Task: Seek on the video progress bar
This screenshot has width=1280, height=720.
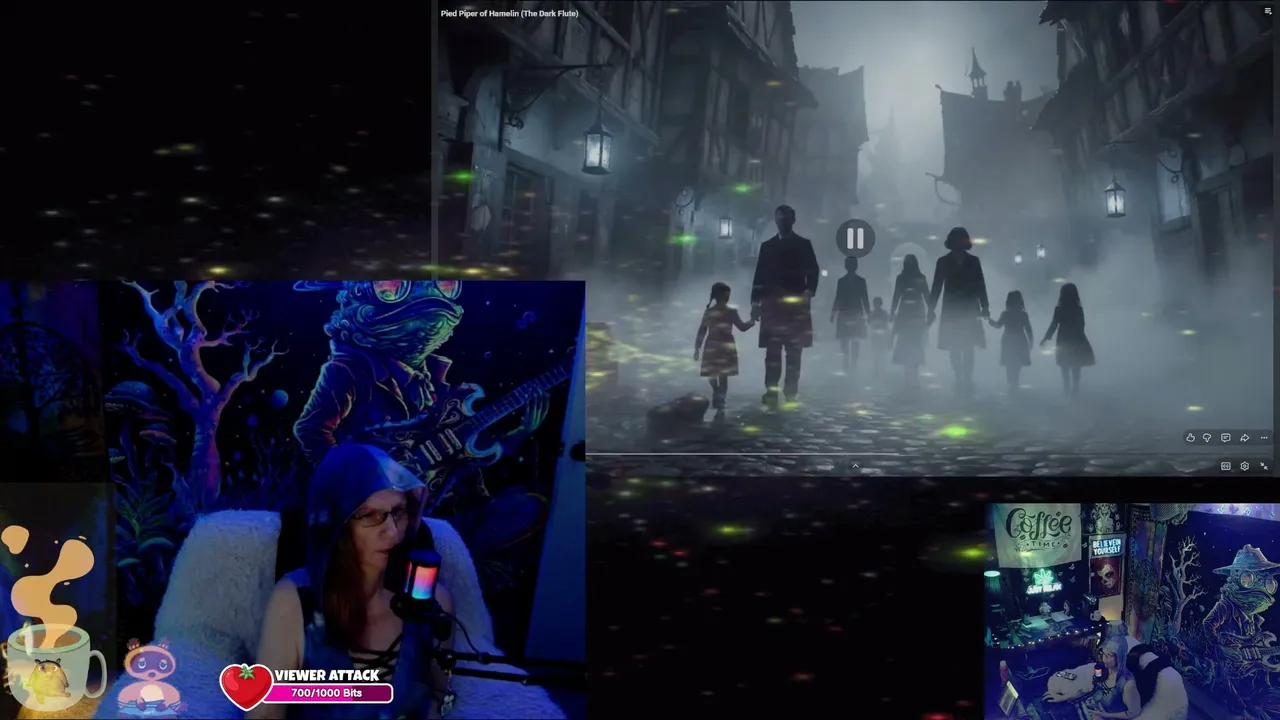Action: (927, 455)
